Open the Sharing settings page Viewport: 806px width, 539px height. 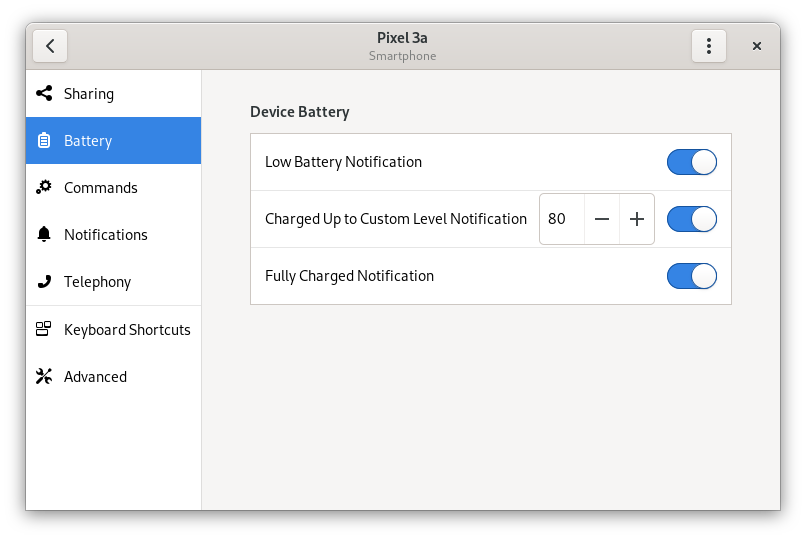point(114,94)
